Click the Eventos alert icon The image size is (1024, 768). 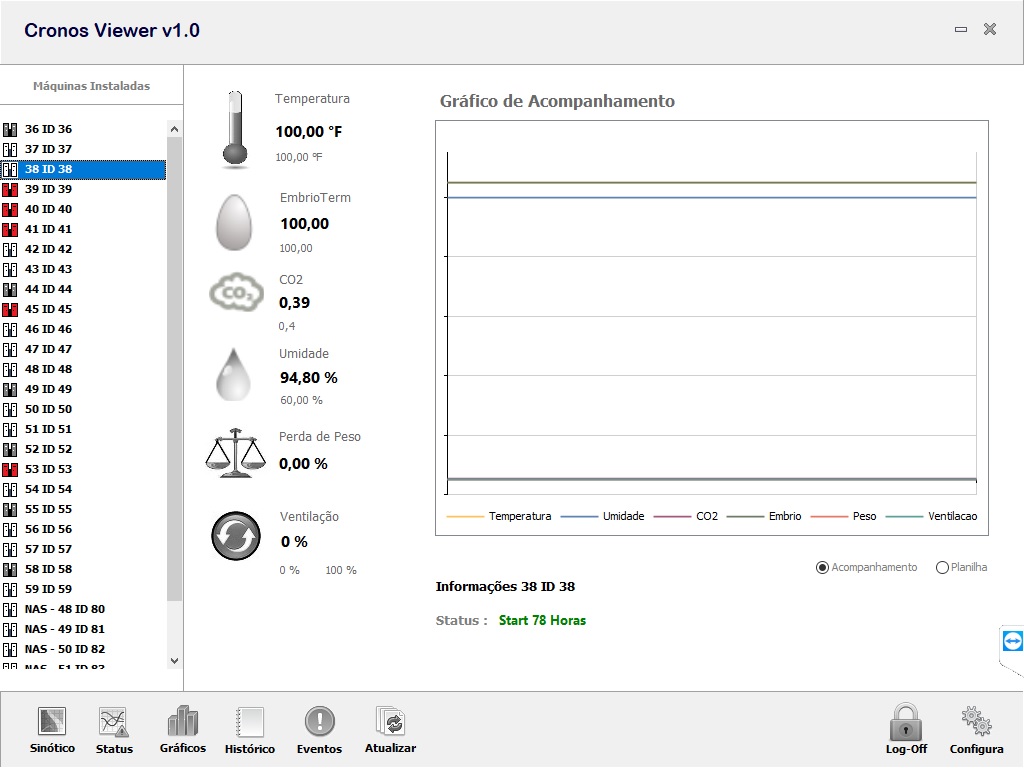pyautogui.click(x=319, y=722)
